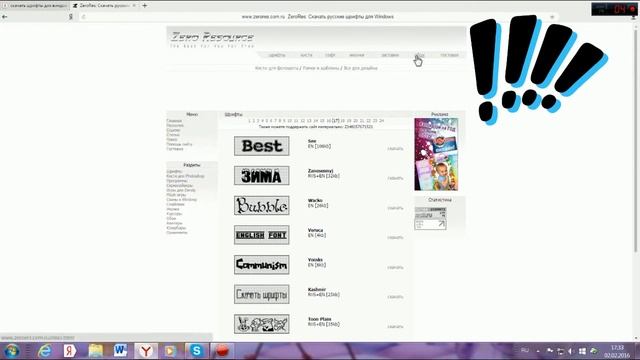Image resolution: width=640 pixels, height=360 pixels.
Task: Launch Internet Explorer from taskbar
Action: point(44,351)
